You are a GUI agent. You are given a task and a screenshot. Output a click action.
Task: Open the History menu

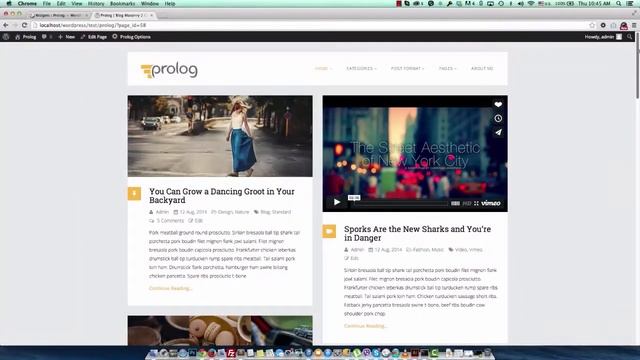pyautogui.click(x=96, y=3)
